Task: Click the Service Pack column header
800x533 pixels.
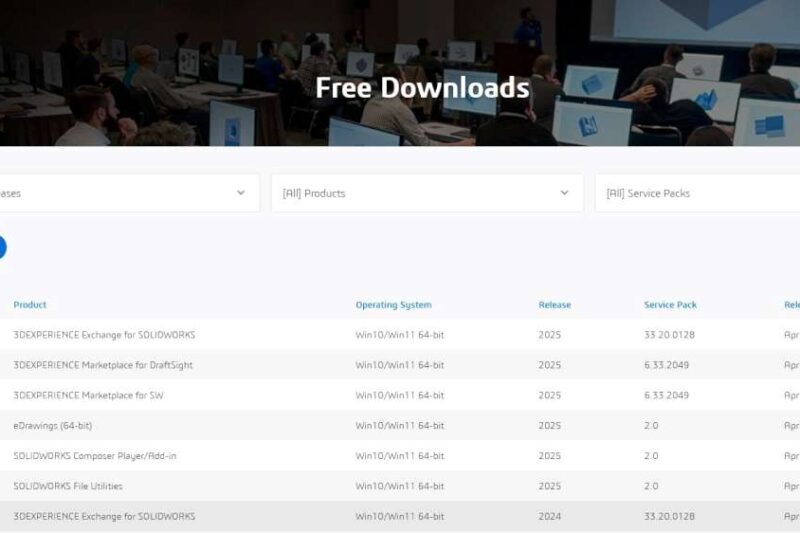Action: pos(670,304)
